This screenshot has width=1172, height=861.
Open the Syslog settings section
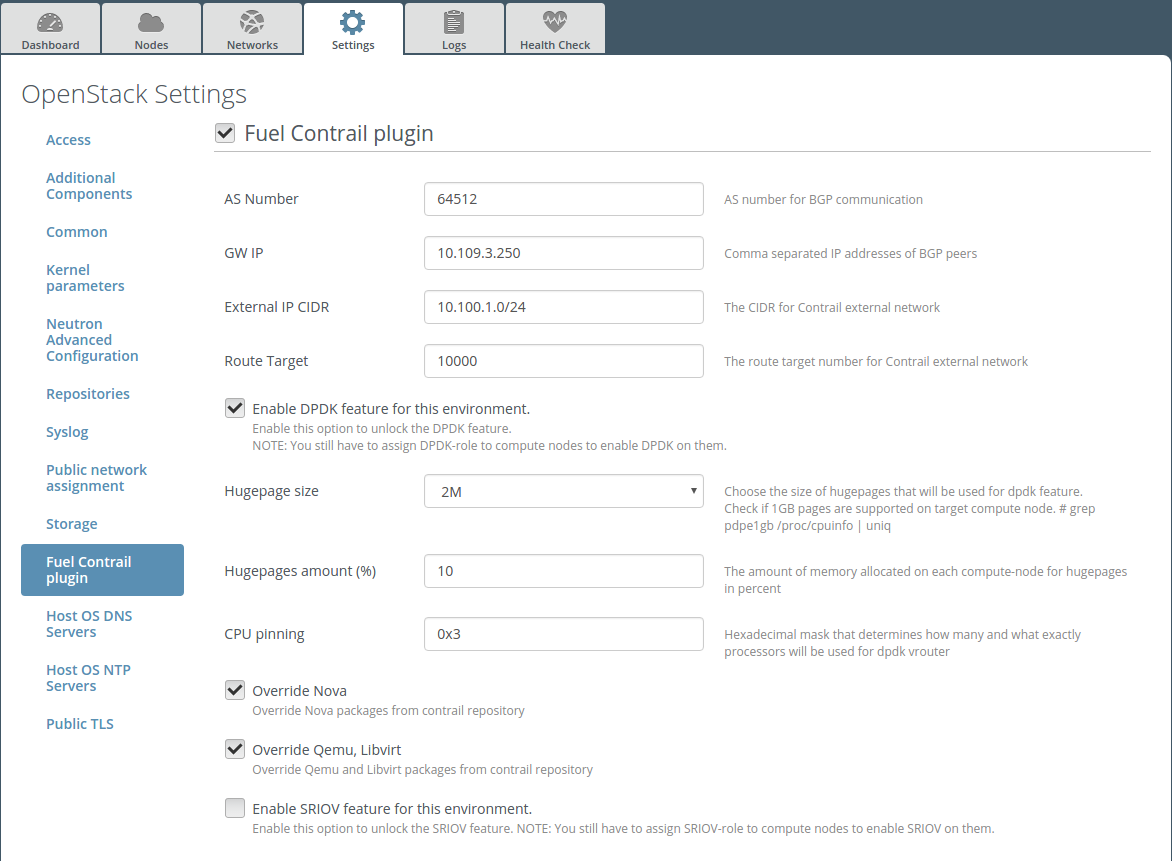[x=67, y=432]
